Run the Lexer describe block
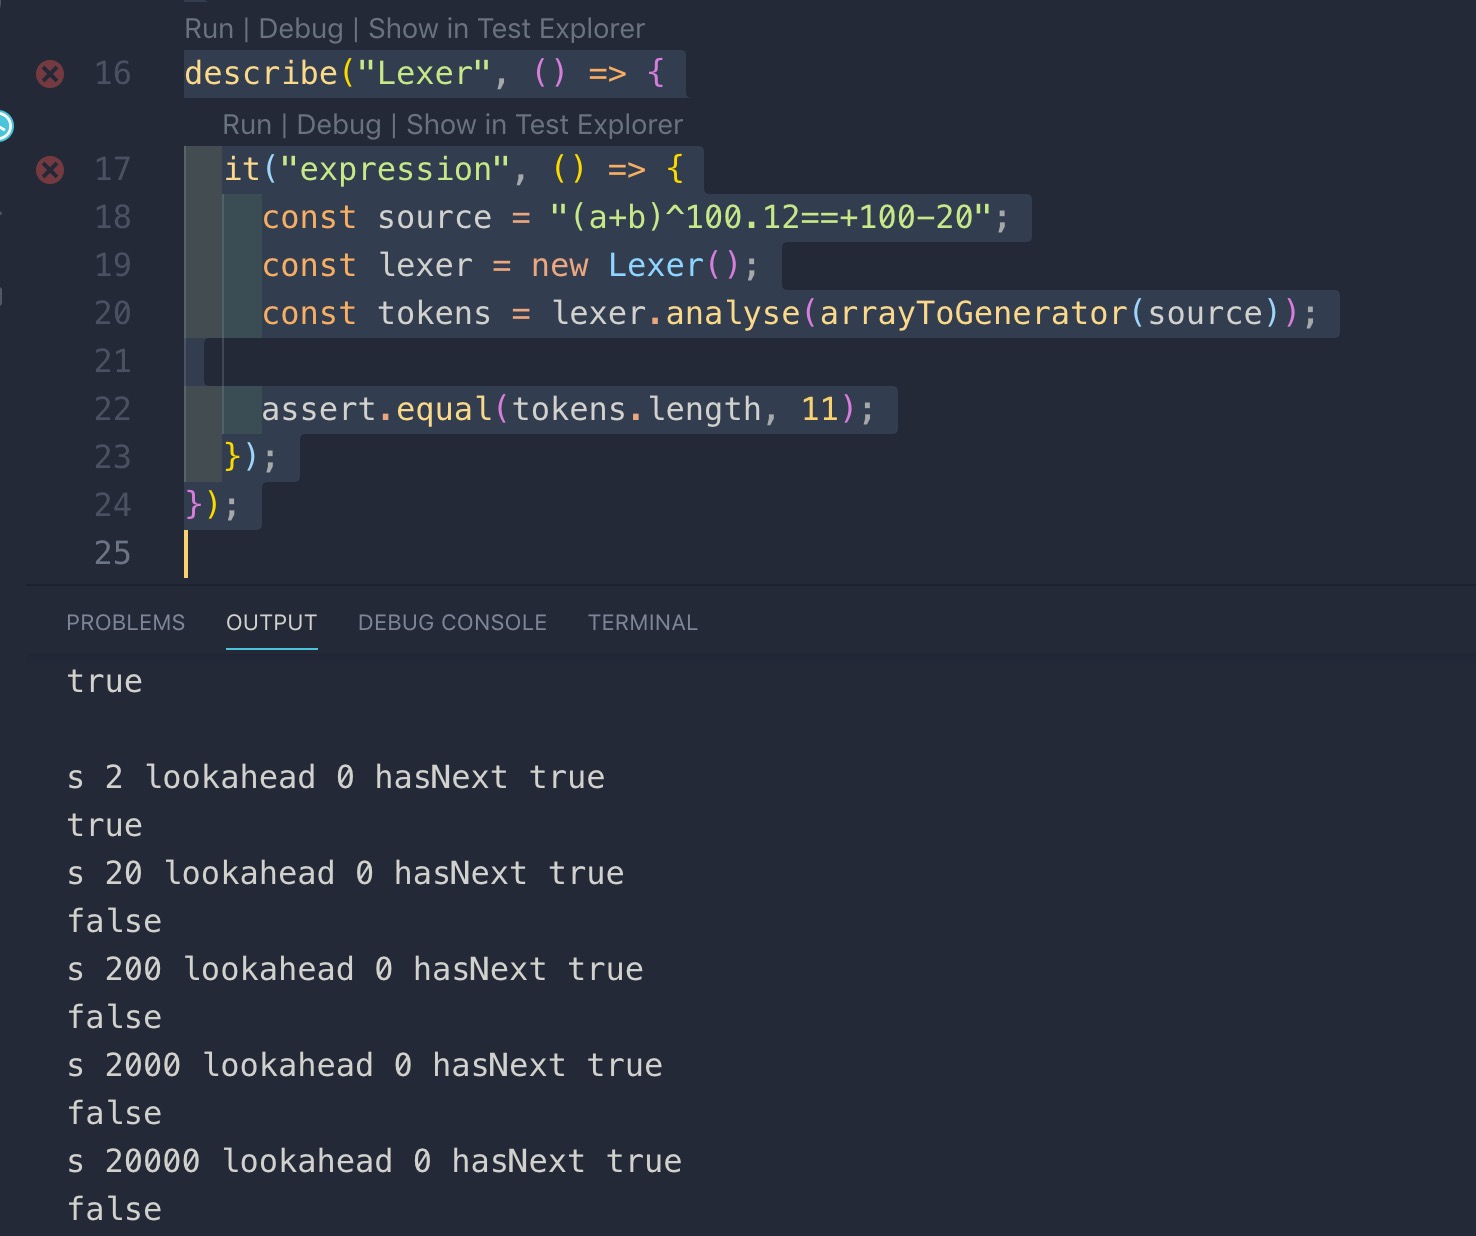Image resolution: width=1476 pixels, height=1236 pixels. [208, 29]
